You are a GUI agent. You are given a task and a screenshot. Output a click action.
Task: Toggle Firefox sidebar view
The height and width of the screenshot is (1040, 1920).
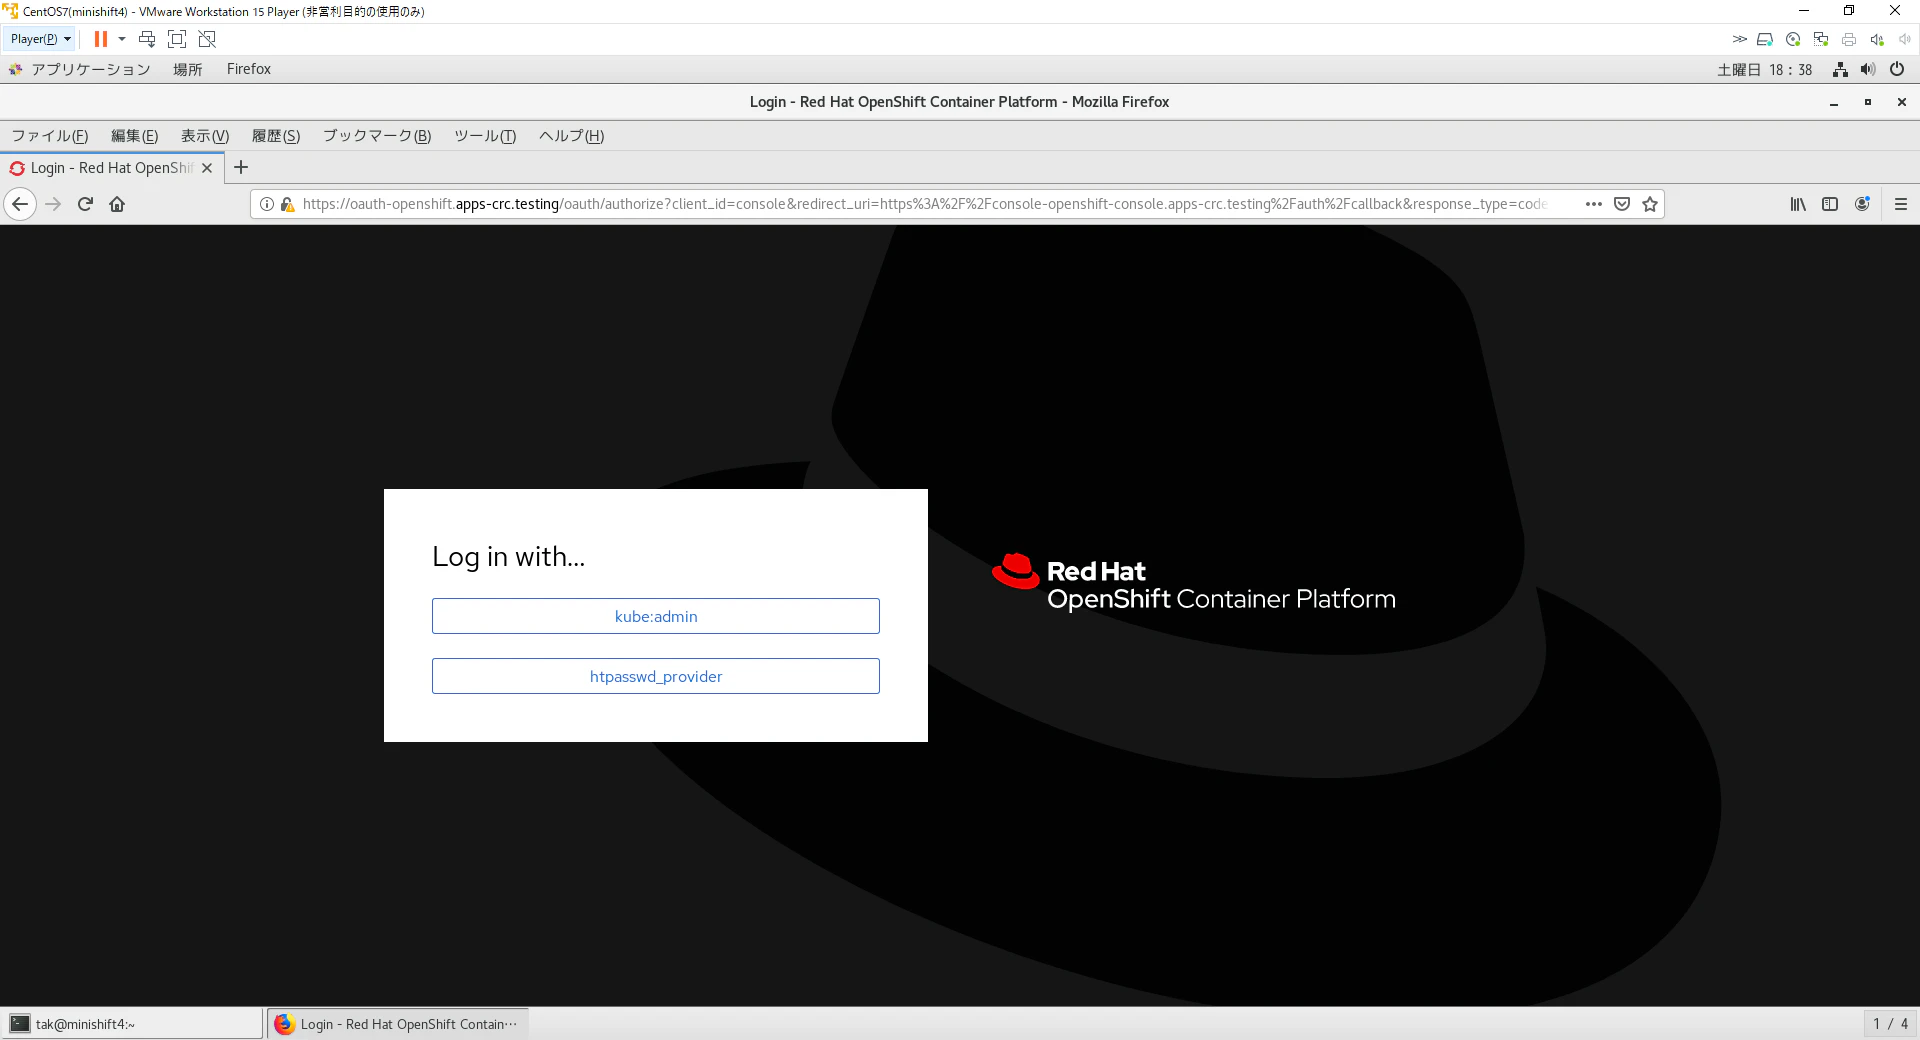coord(1830,204)
